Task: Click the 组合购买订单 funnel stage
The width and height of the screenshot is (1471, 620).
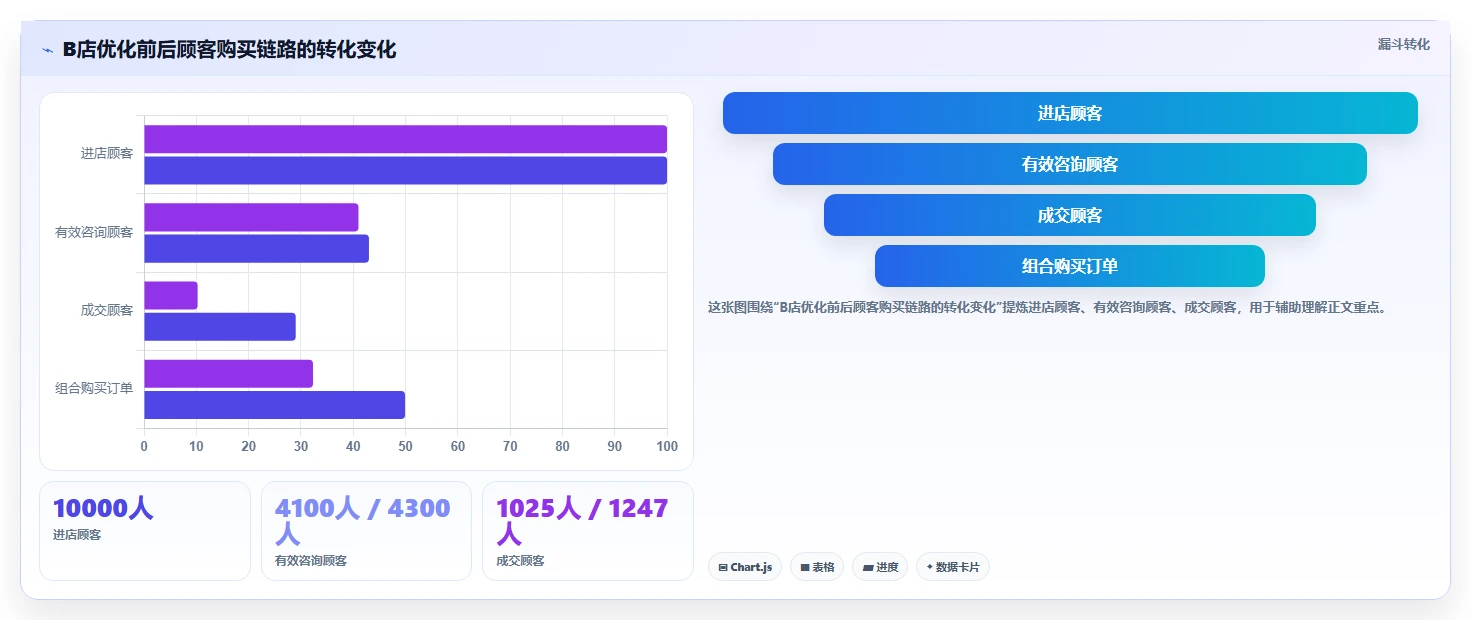Action: click(1070, 266)
